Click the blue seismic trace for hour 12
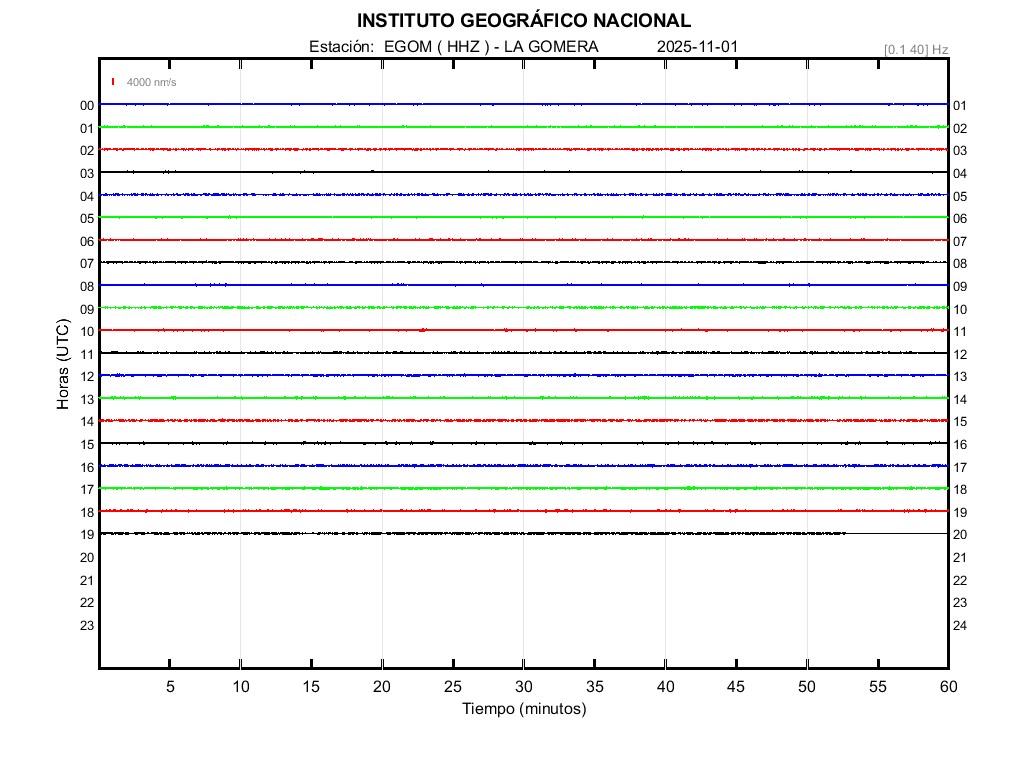Image resolution: width=1024 pixels, height=768 pixels. pyautogui.click(x=523, y=375)
